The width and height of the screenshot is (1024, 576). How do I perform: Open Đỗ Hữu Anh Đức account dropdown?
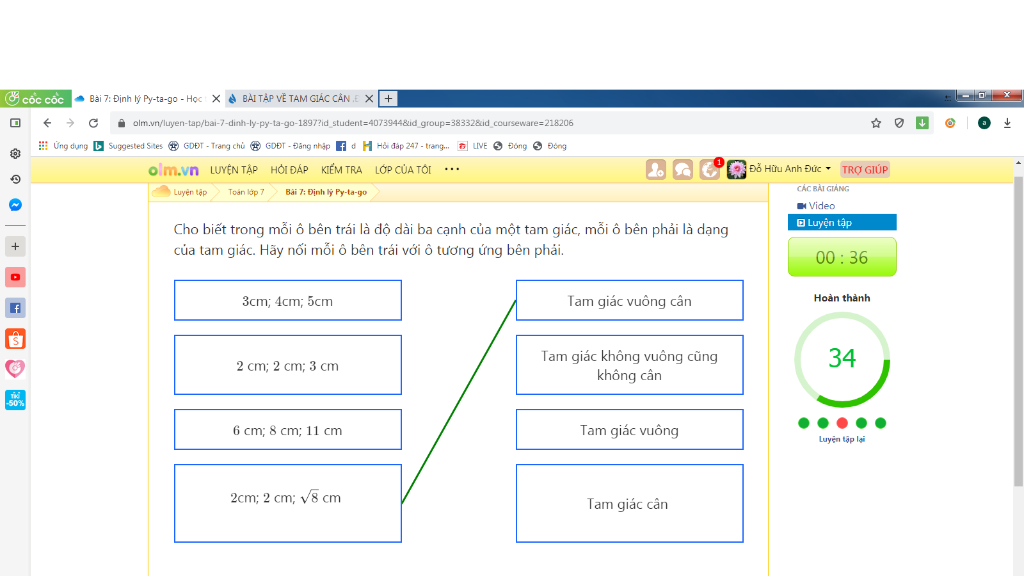790,169
